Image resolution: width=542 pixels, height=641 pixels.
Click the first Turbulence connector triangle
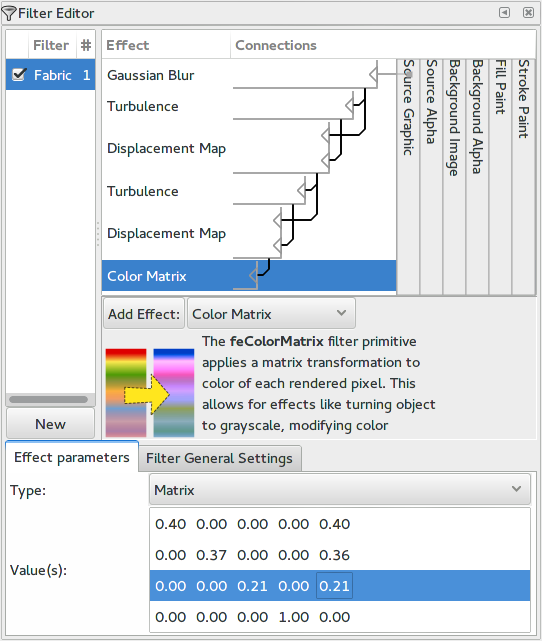point(349,105)
